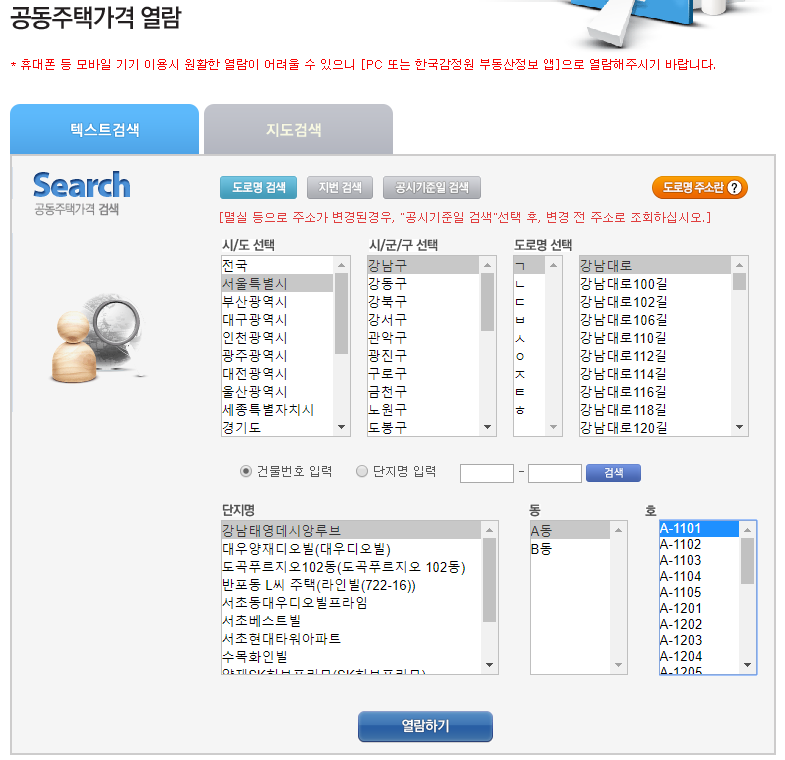
Task: Select 강남대로 in the road name list
Action: pyautogui.click(x=655, y=265)
